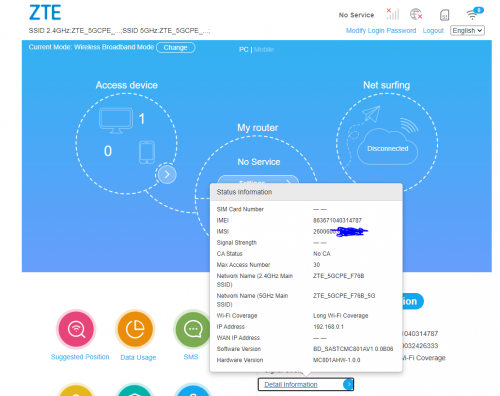Click the ZTE_5GCPE_F76B network name value
Viewport: 500px width, 396px height.
pyautogui.click(x=339, y=276)
